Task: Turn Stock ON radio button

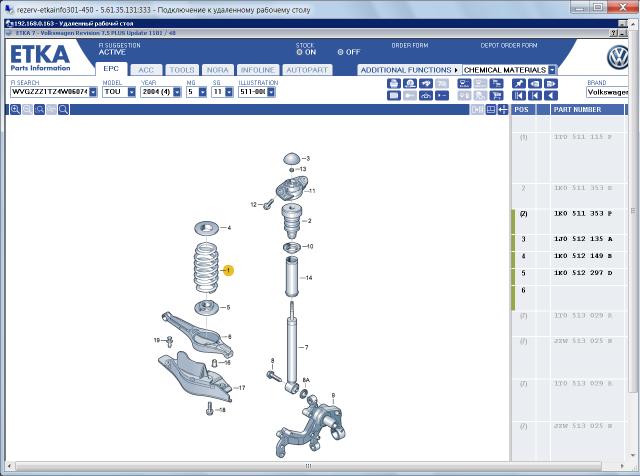Action: click(x=300, y=52)
